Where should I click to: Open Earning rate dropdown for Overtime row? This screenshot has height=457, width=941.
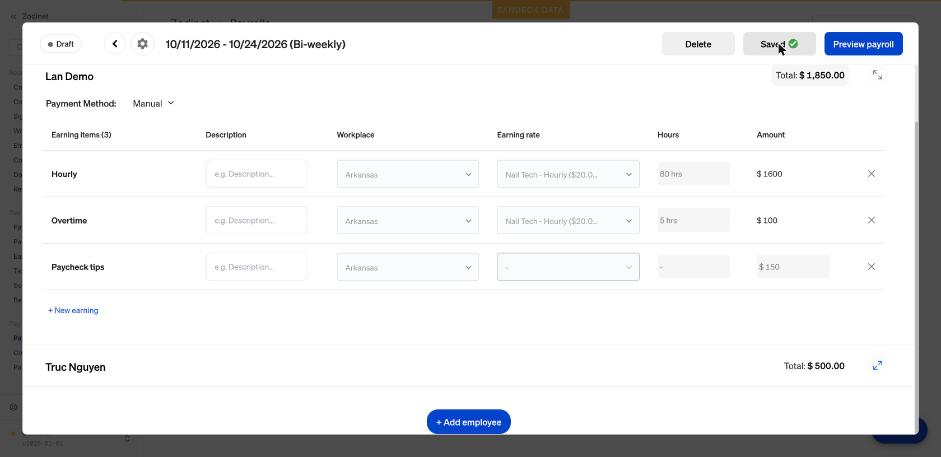click(x=568, y=220)
